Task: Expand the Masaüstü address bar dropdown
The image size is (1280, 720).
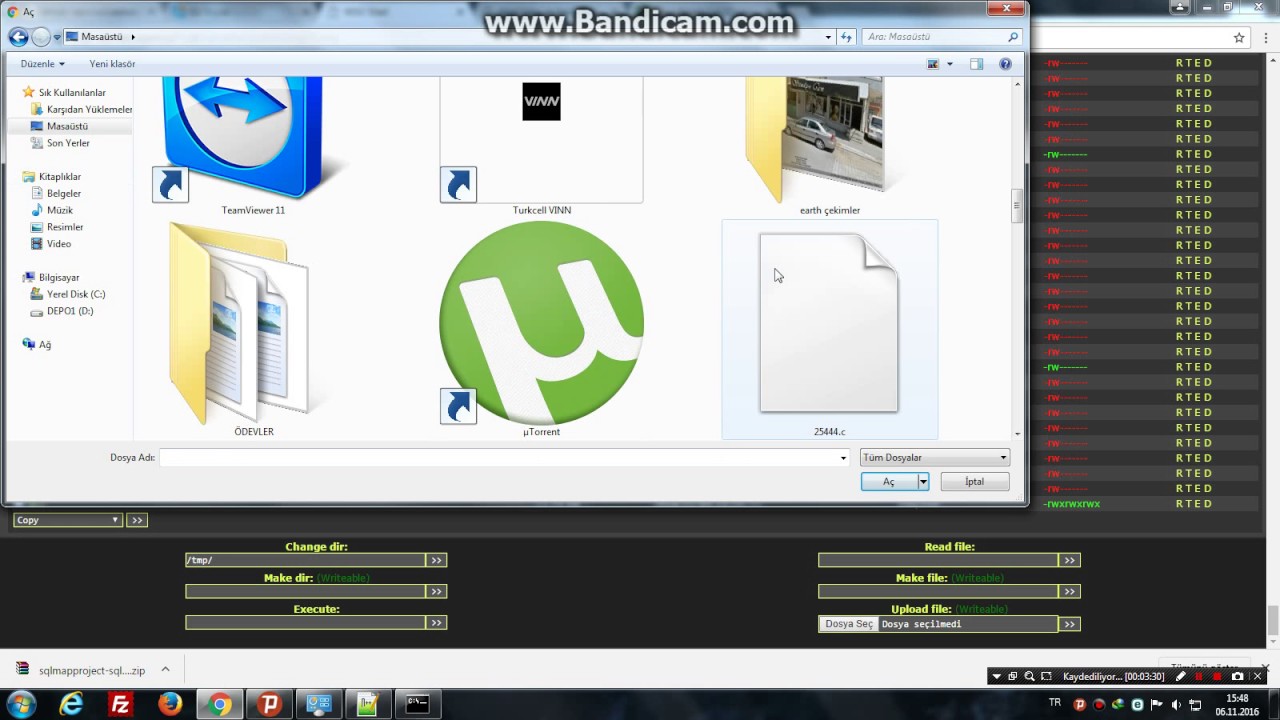Action: pos(828,37)
